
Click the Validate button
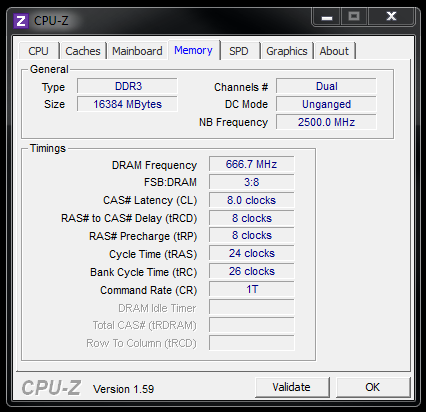(292, 387)
